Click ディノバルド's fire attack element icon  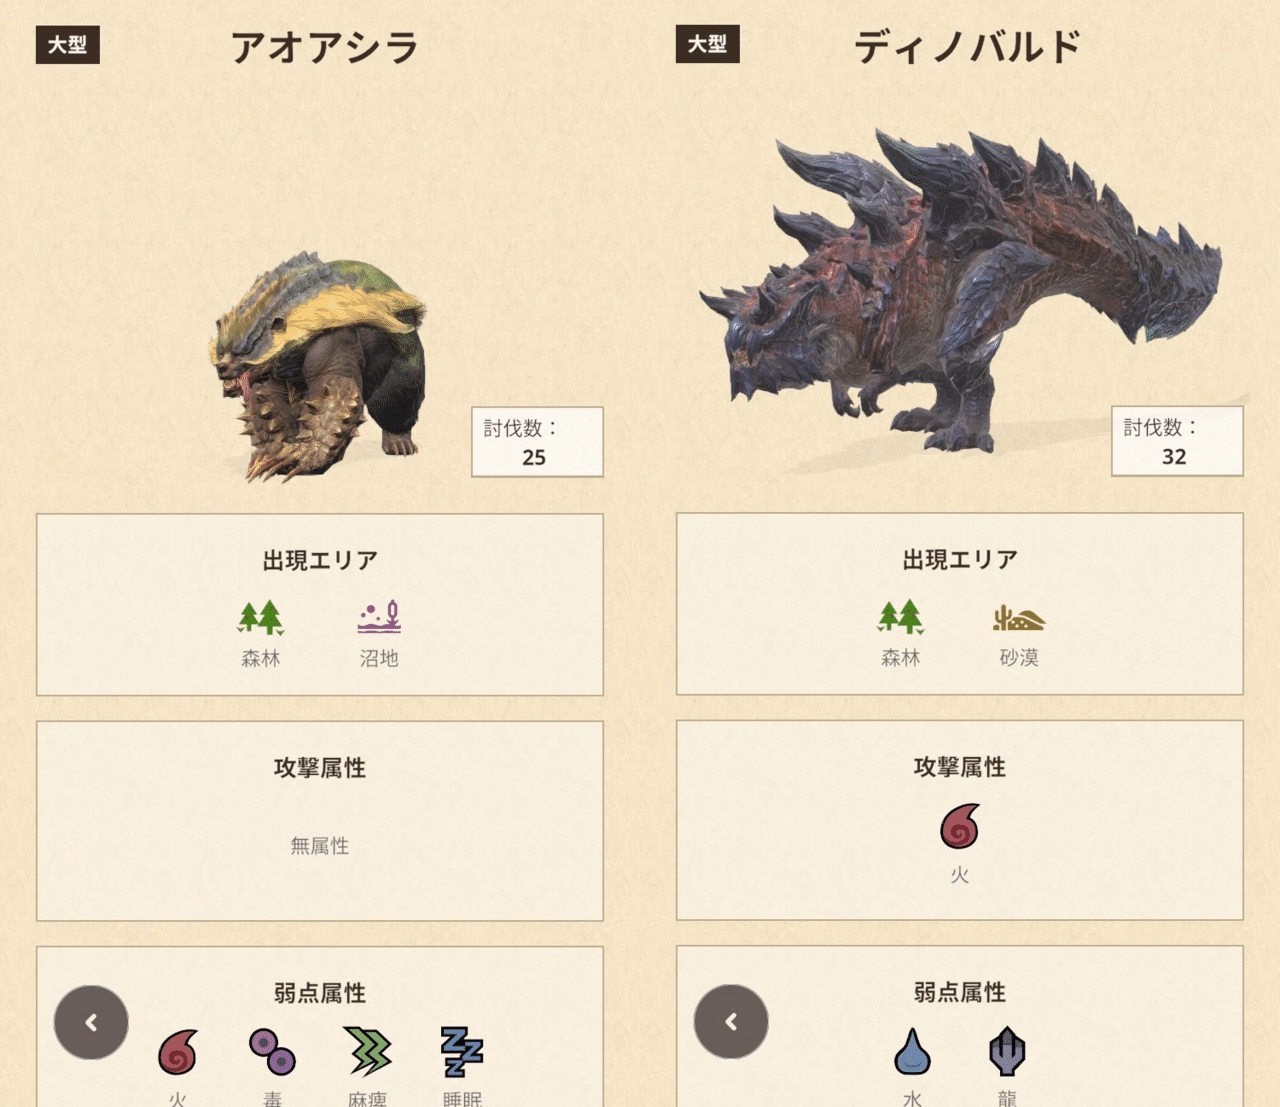click(x=960, y=826)
